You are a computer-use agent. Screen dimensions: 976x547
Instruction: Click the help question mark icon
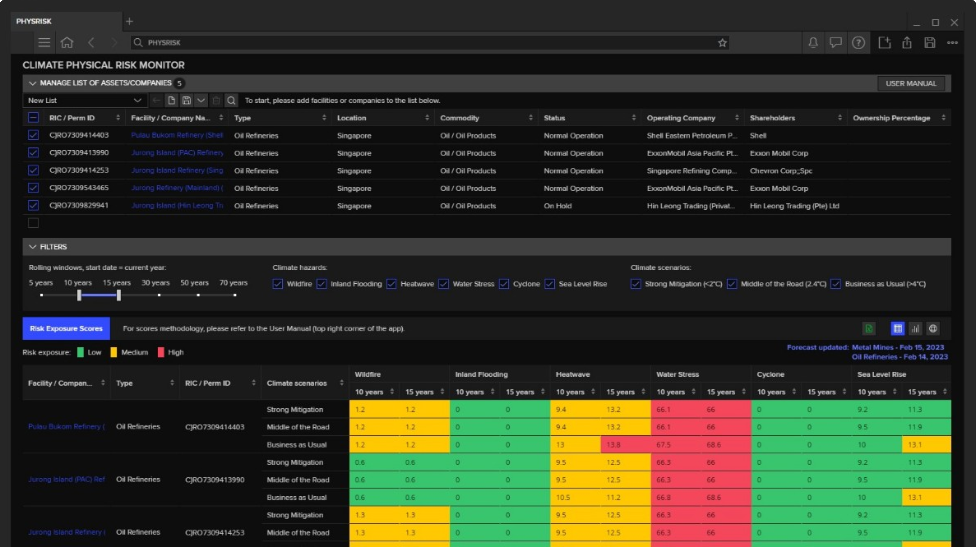coord(858,43)
